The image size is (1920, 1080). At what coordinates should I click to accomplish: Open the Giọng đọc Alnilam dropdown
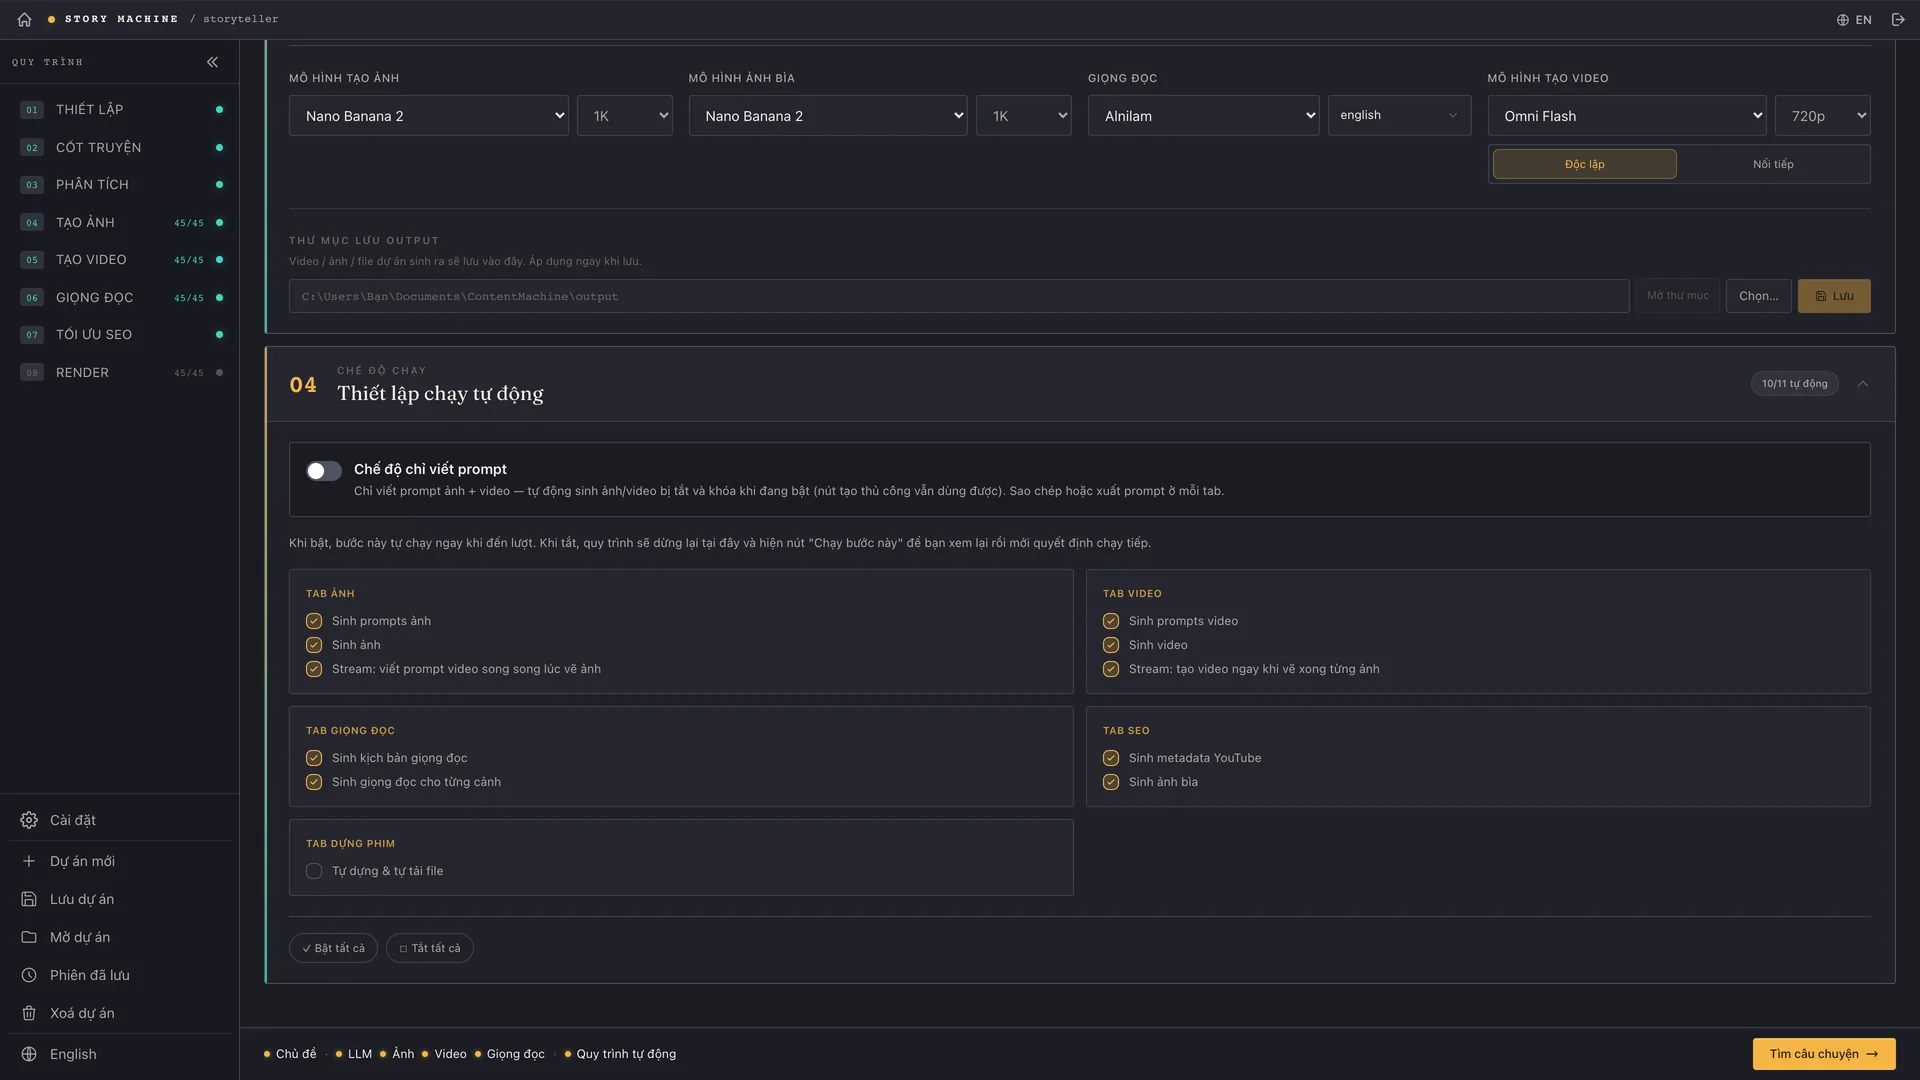(x=1203, y=116)
